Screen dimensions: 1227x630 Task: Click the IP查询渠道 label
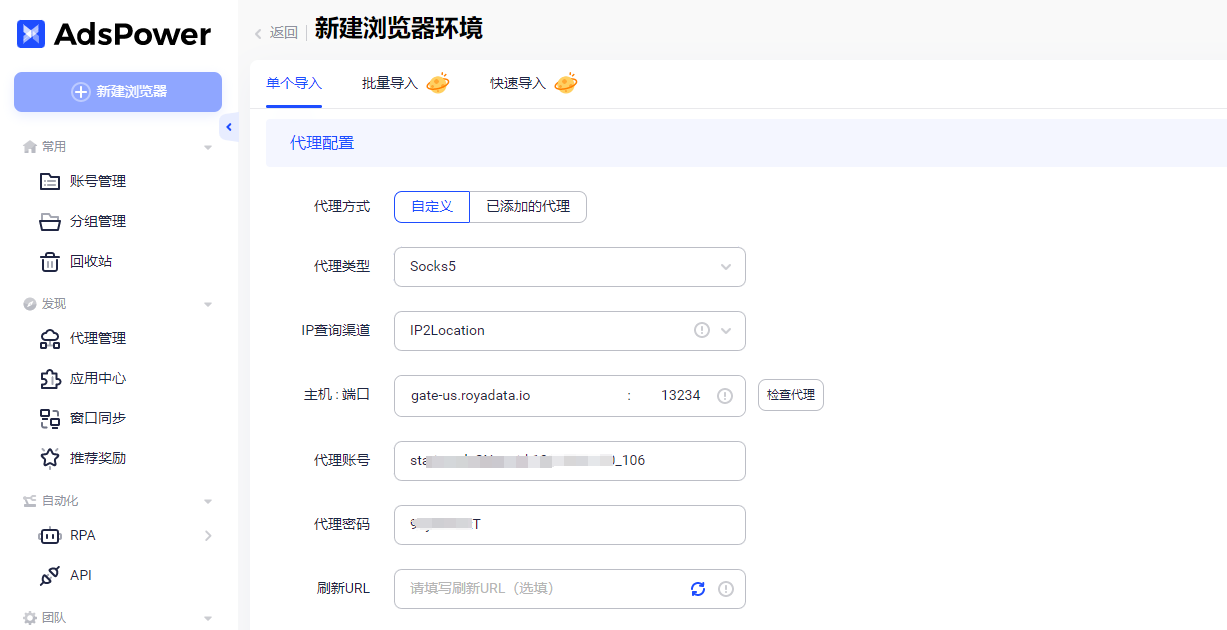tap(336, 331)
